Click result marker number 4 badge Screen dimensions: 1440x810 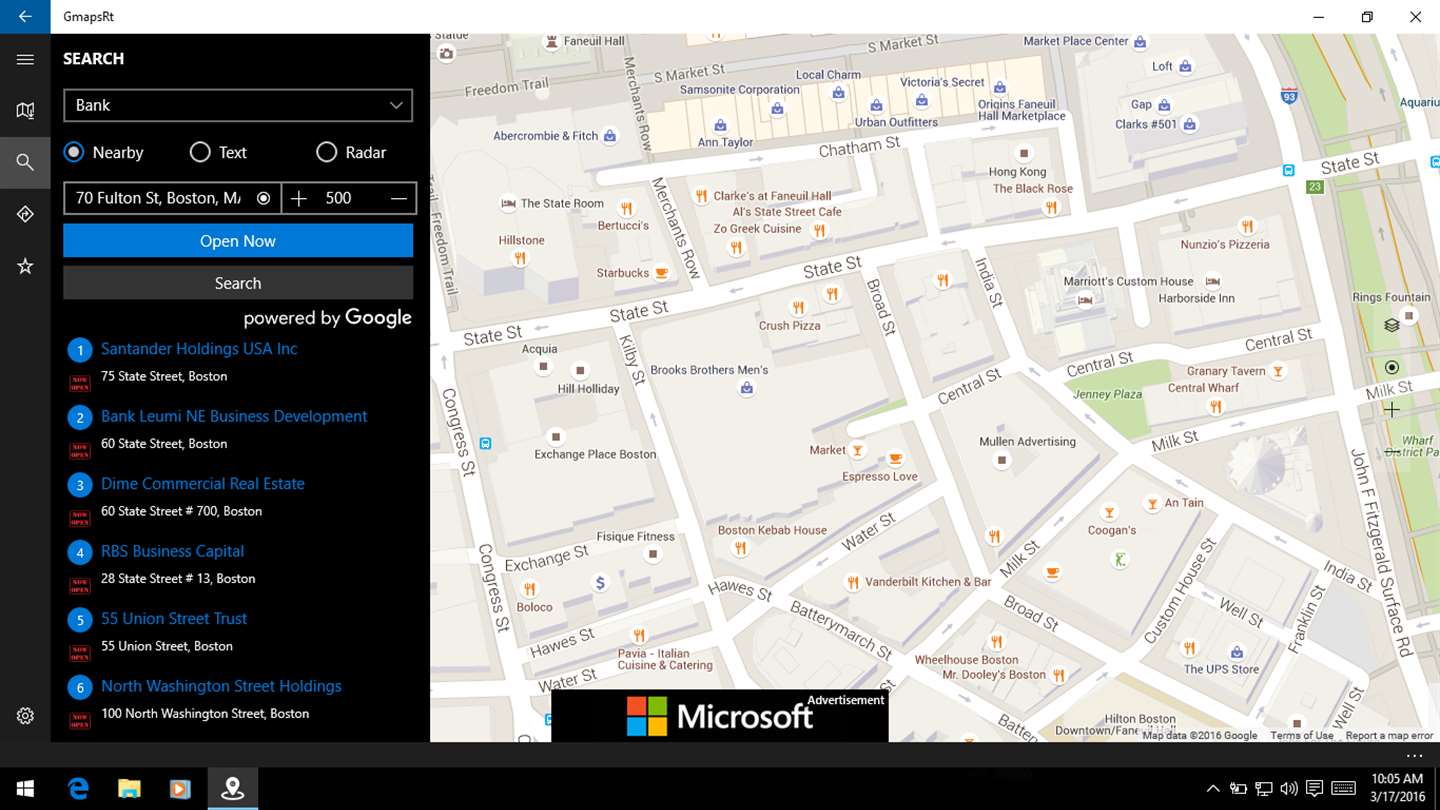[x=80, y=552]
